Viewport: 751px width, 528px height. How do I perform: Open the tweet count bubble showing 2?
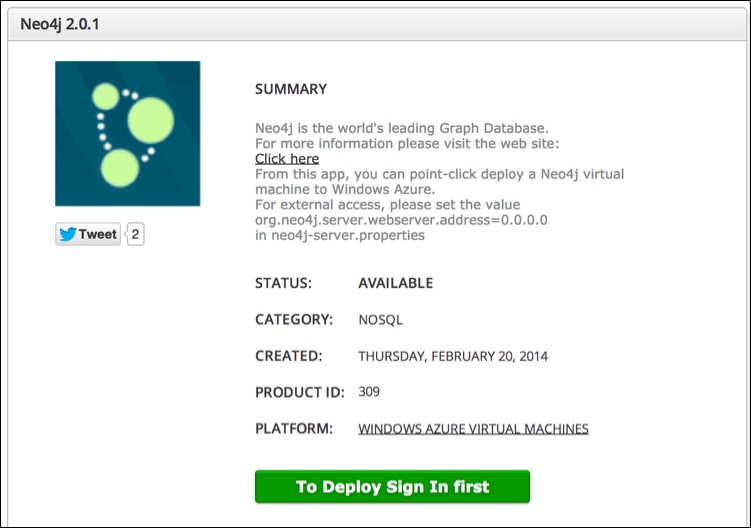coord(135,234)
